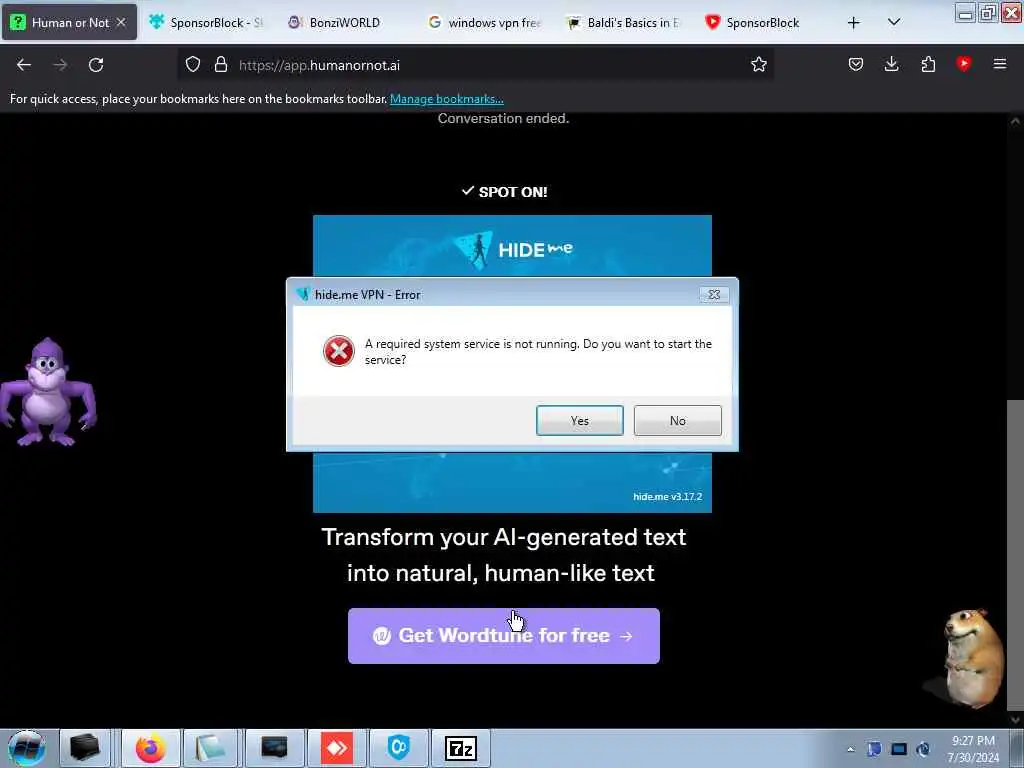Open 7-Zip from the taskbar
1024x768 pixels.
(x=460, y=748)
